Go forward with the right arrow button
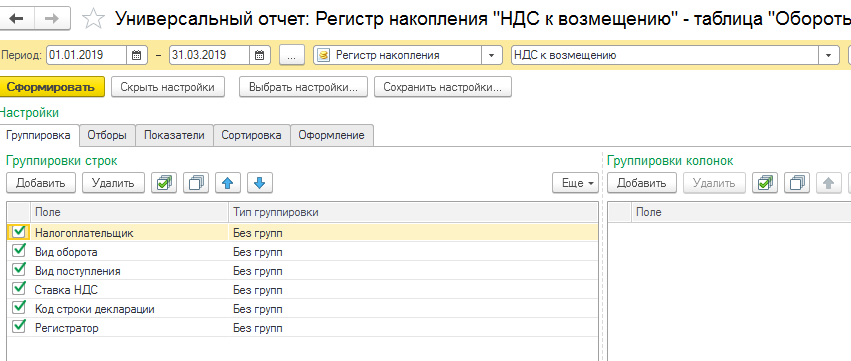 point(52,19)
